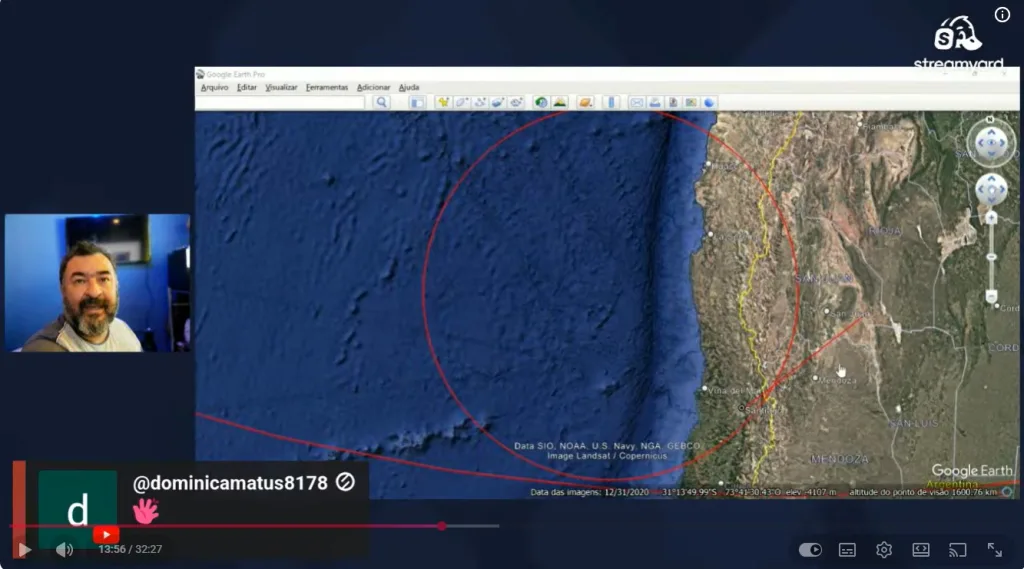Screen dimensions: 1024x569
Task: Click the sunlight landscape icon
Action: point(560,103)
